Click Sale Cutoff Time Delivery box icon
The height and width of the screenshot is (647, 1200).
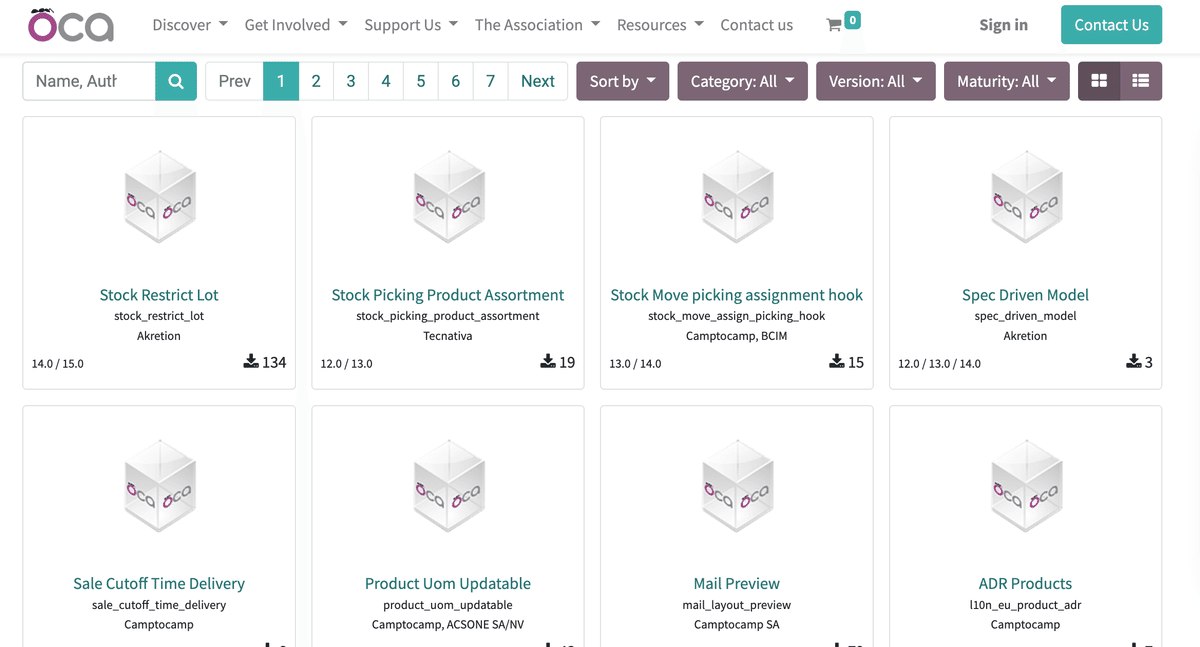(159, 485)
